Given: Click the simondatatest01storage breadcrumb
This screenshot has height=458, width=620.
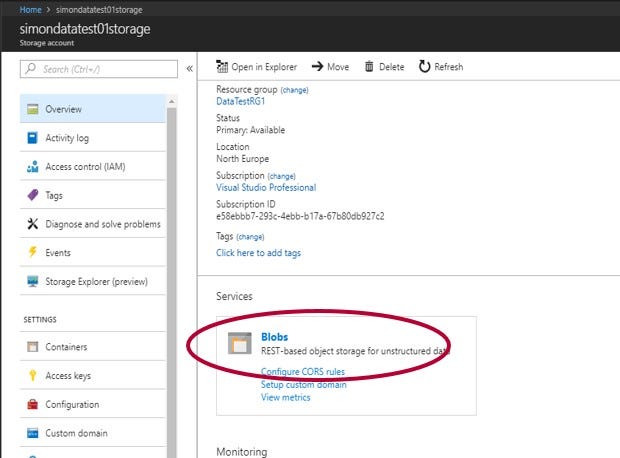Looking at the screenshot, I should (x=99, y=9).
